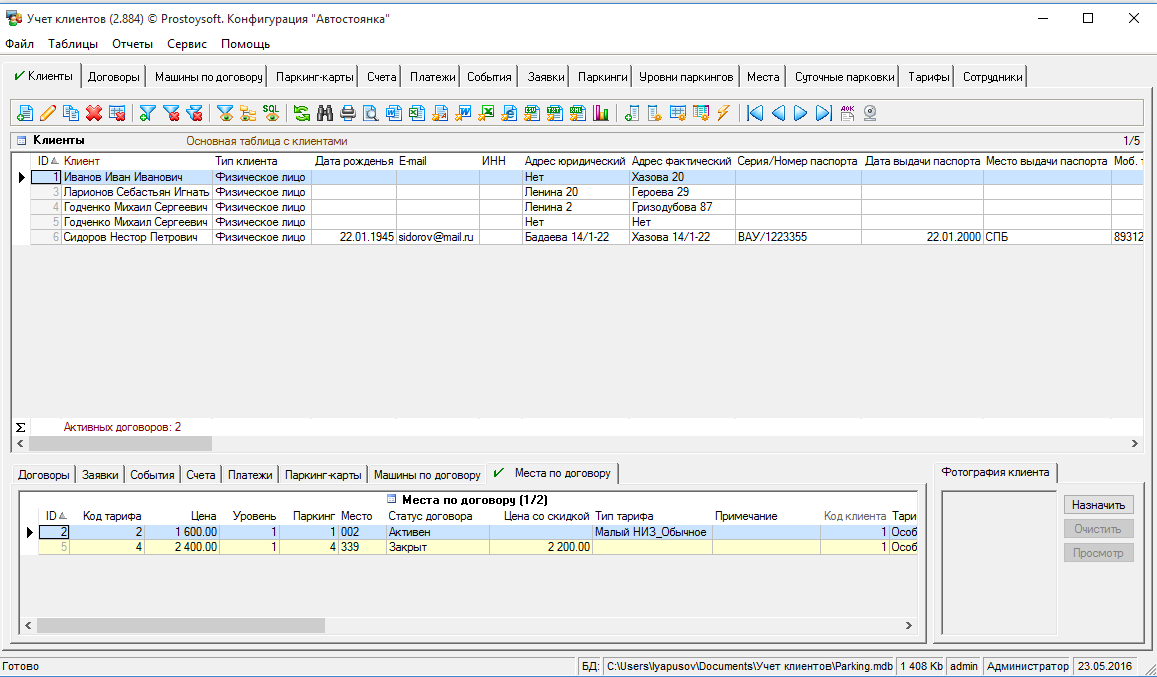This screenshot has width=1157, height=677.
Task: Click the pencil edit record icon
Action: [x=48, y=113]
